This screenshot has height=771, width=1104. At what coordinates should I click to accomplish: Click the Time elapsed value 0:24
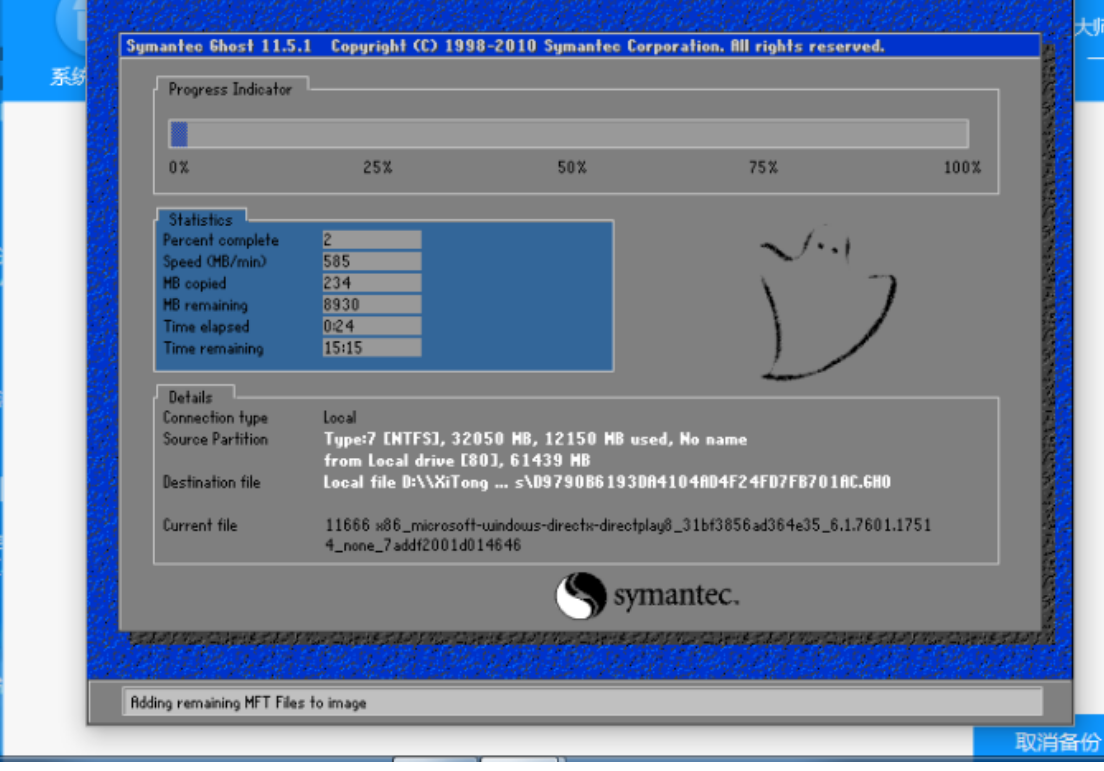[x=371, y=327]
